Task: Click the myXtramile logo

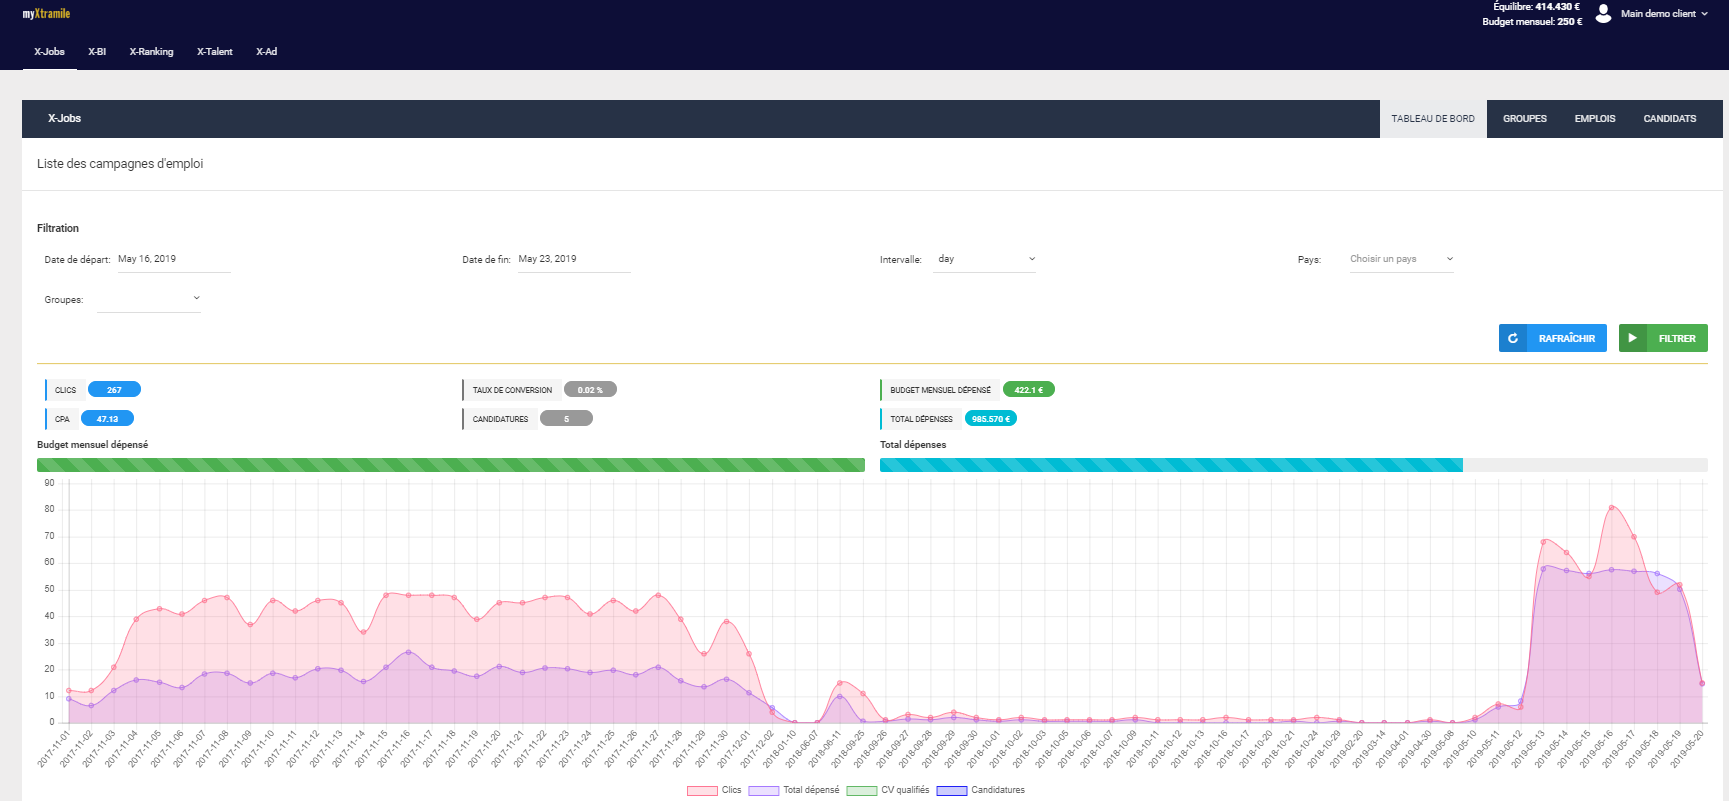Action: click(46, 14)
